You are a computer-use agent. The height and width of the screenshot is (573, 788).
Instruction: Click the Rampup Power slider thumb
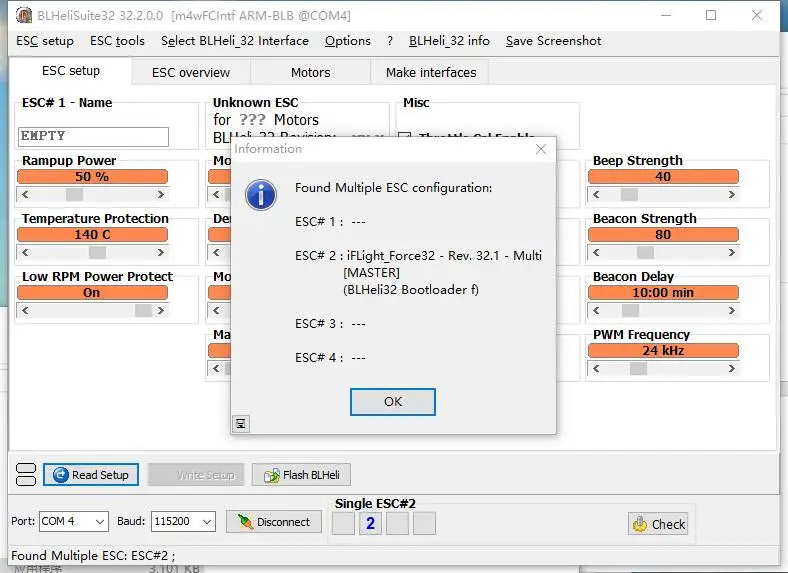point(74,195)
